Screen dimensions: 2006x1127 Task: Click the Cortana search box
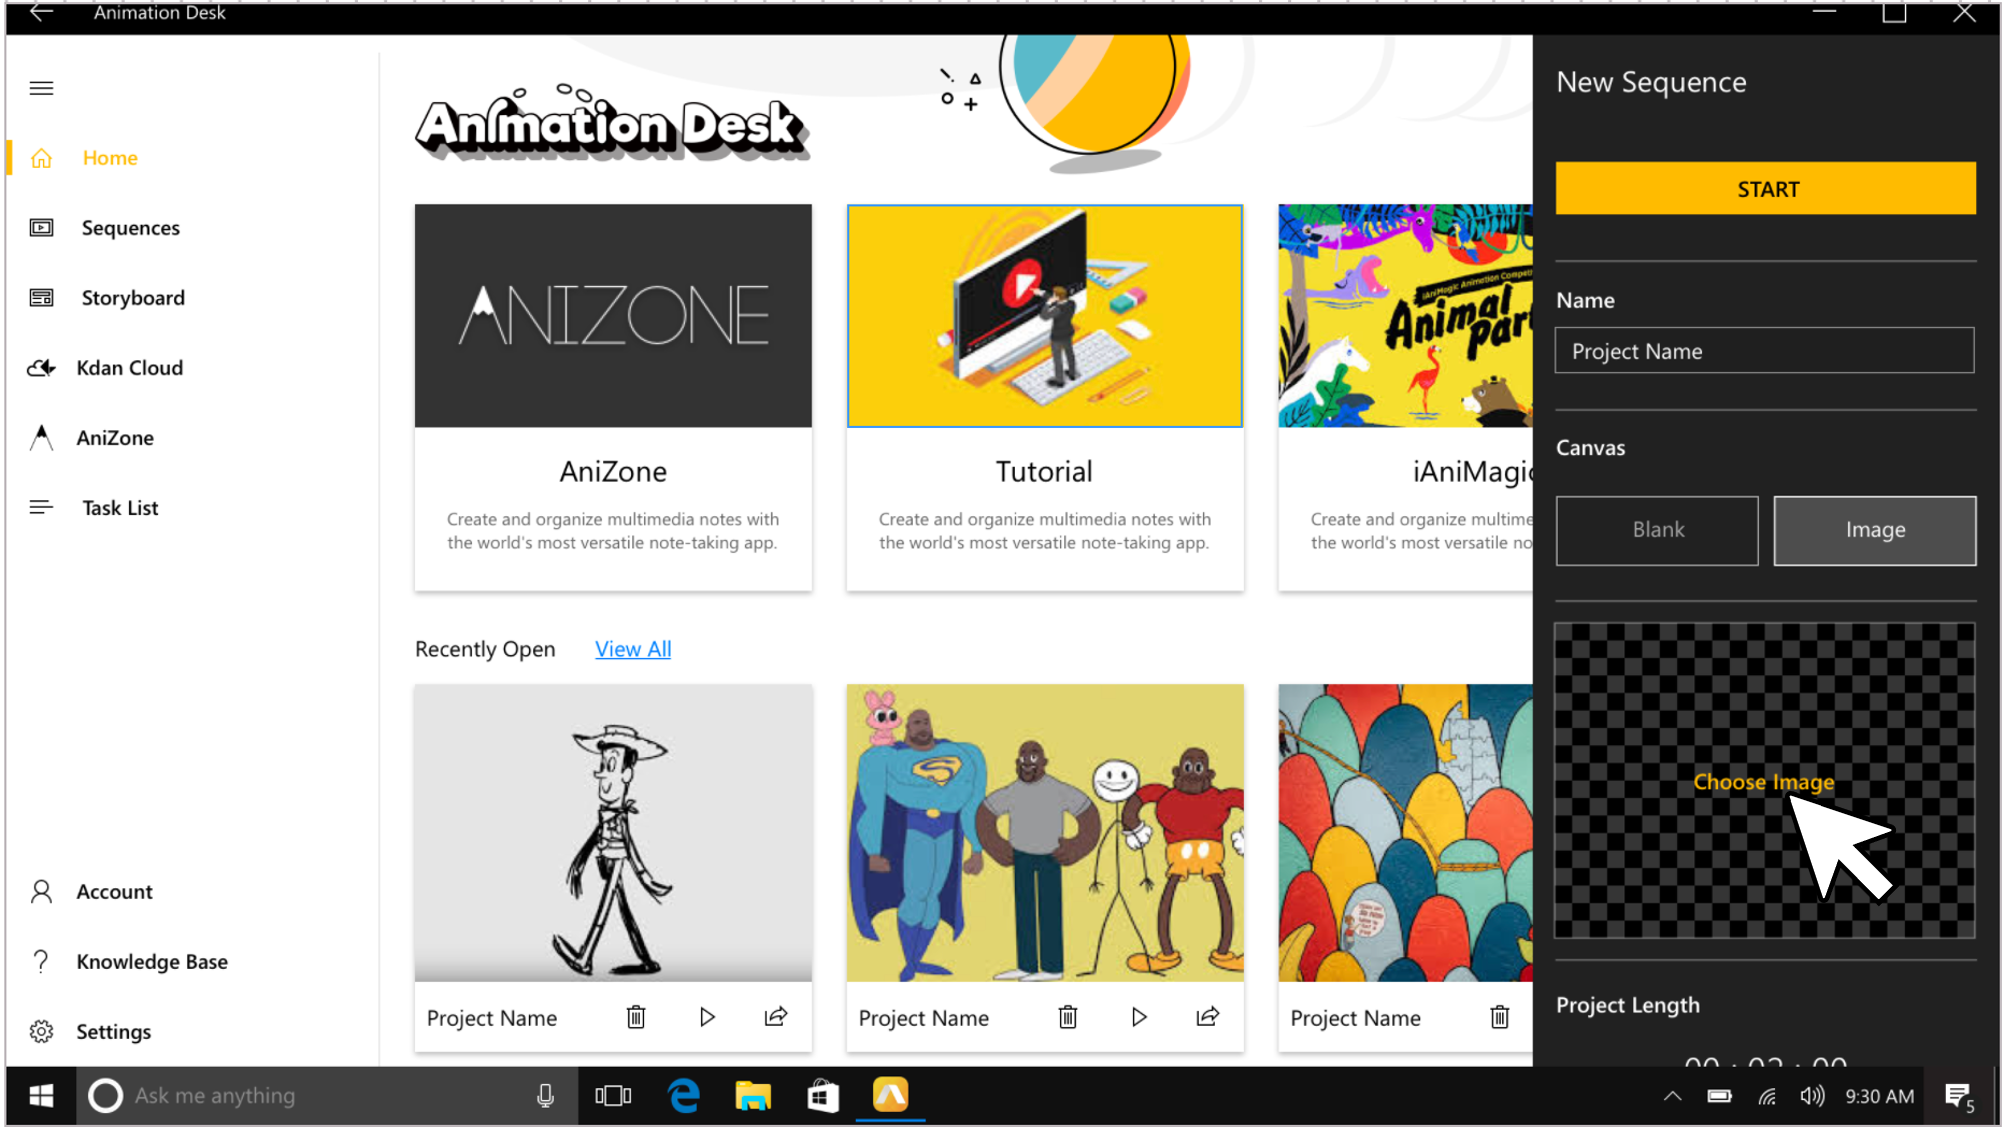click(x=326, y=1096)
